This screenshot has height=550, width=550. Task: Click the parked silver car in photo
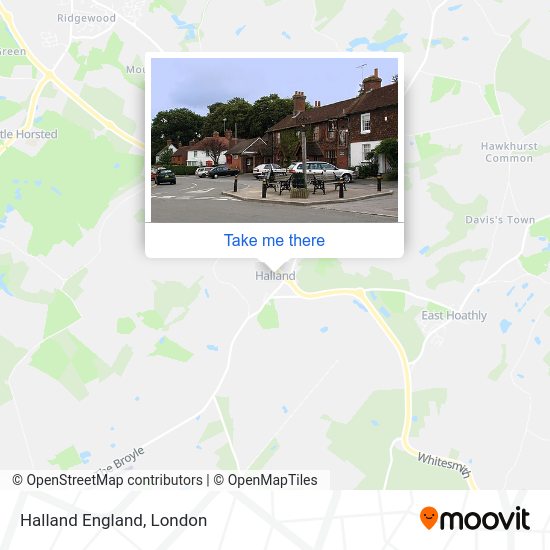point(321,170)
